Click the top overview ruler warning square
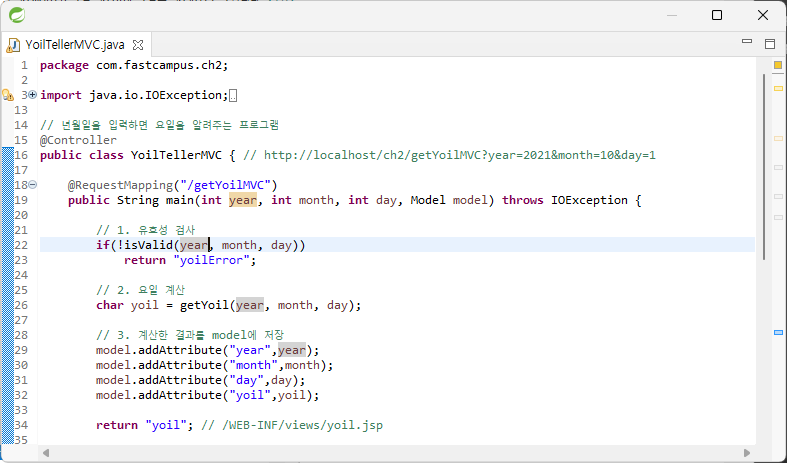Viewport: 787px width, 463px height. click(x=778, y=65)
